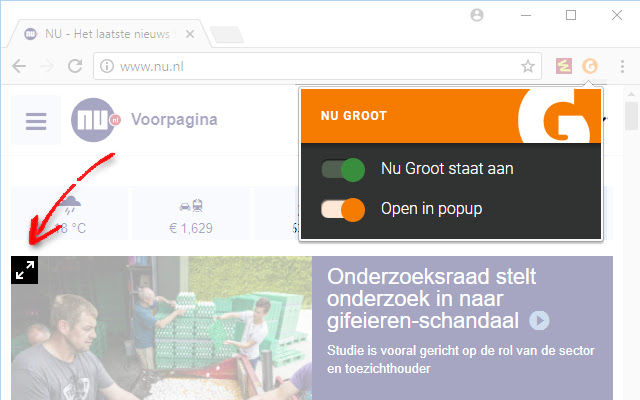The width and height of the screenshot is (640, 400).
Task: Bookmark this page with the star icon
Action: point(528,66)
